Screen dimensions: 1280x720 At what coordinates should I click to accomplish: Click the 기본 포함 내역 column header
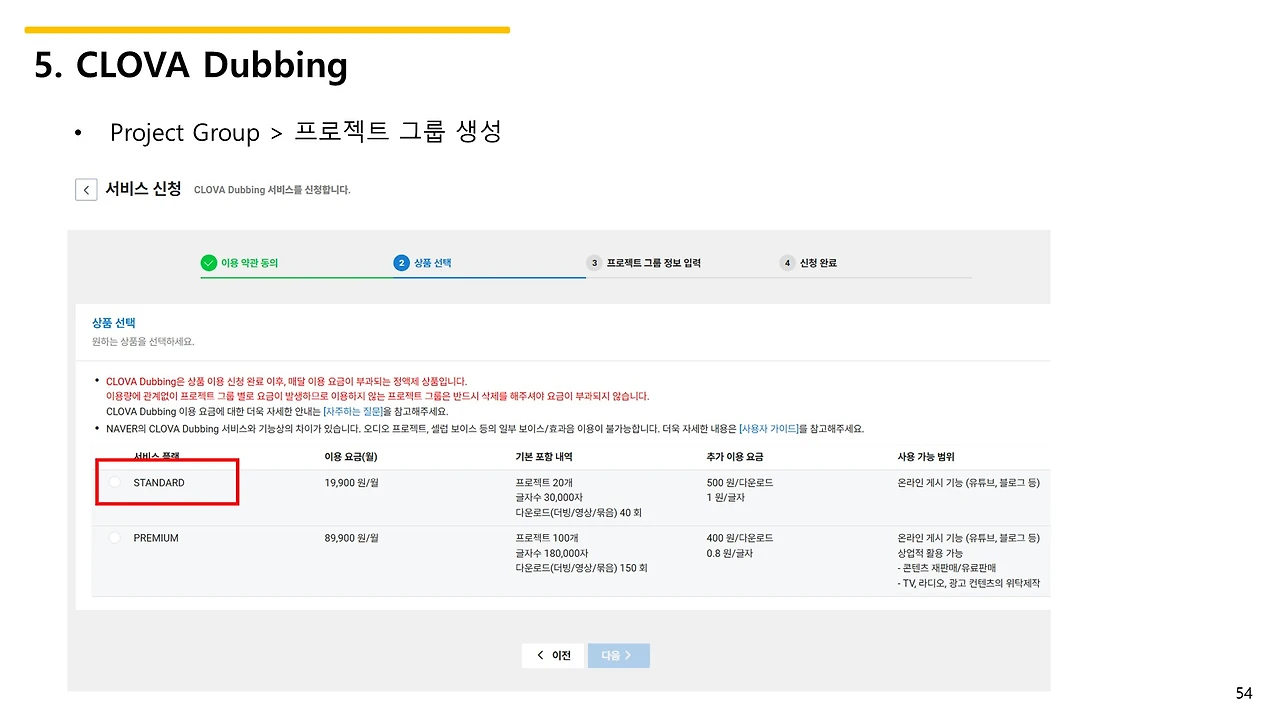[544, 457]
